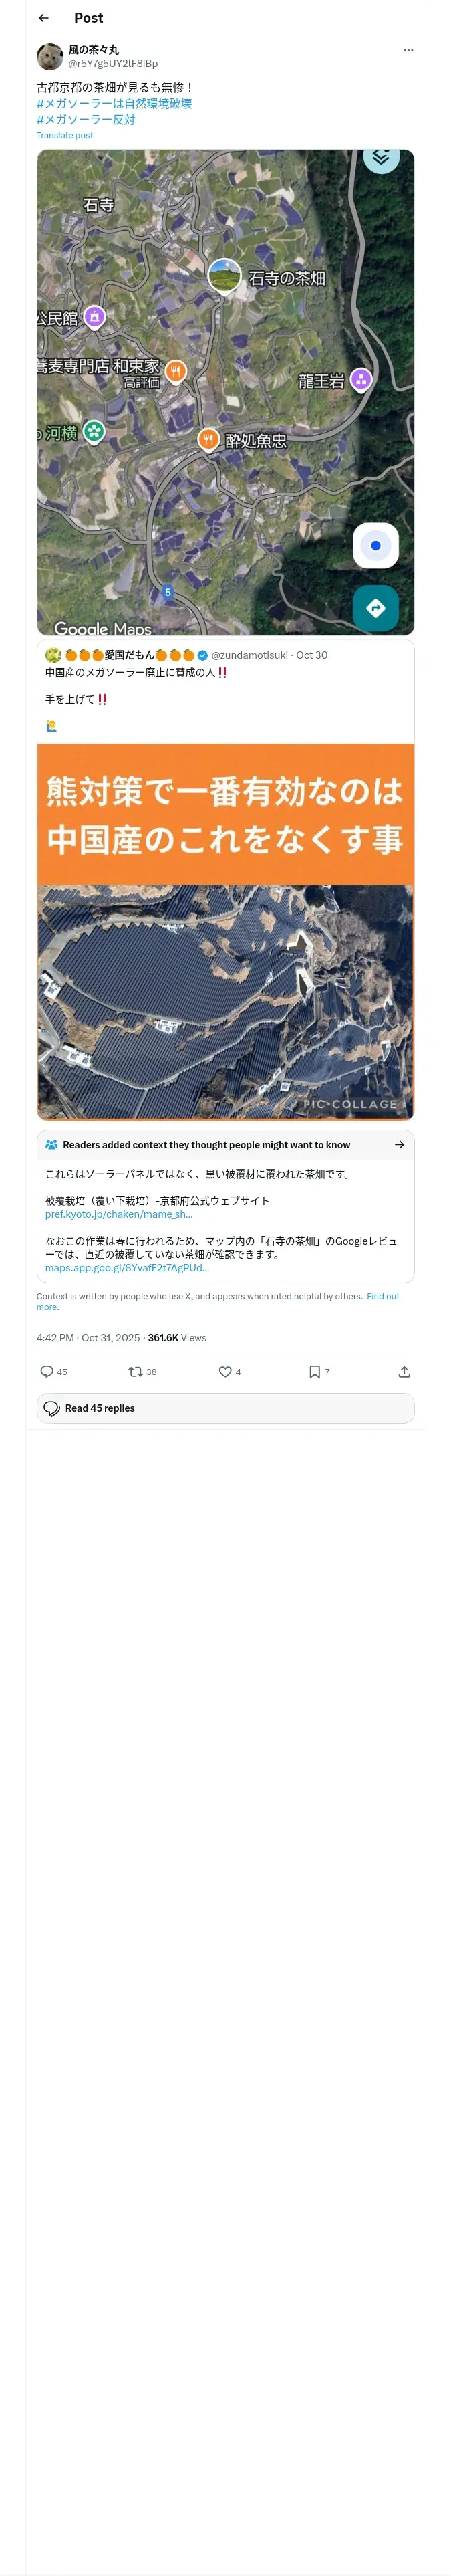Expand the community note arrow
This screenshot has height=2576, width=451.
click(399, 1144)
